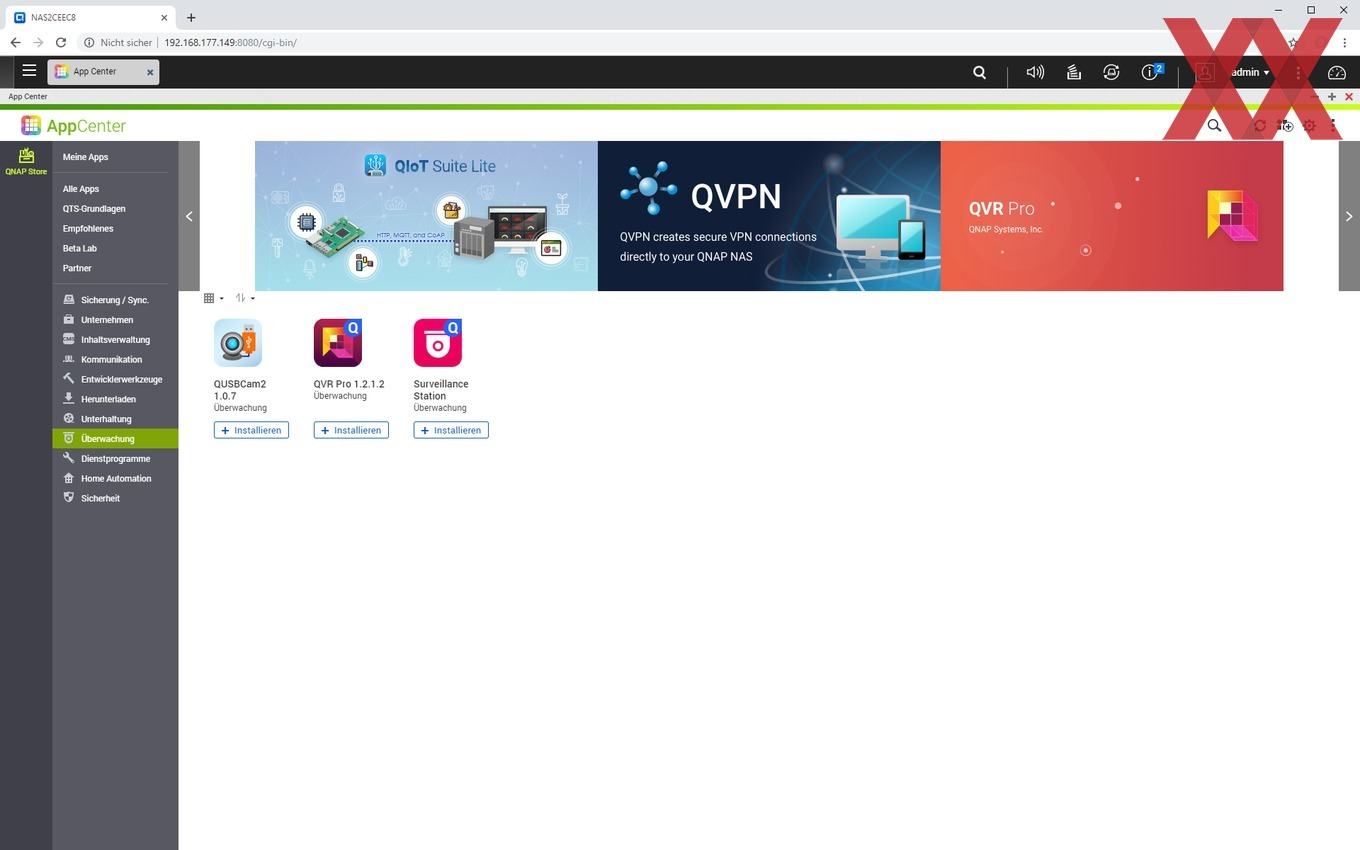
Task: Open Chrome three-dot menu
Action: coord(1345,42)
